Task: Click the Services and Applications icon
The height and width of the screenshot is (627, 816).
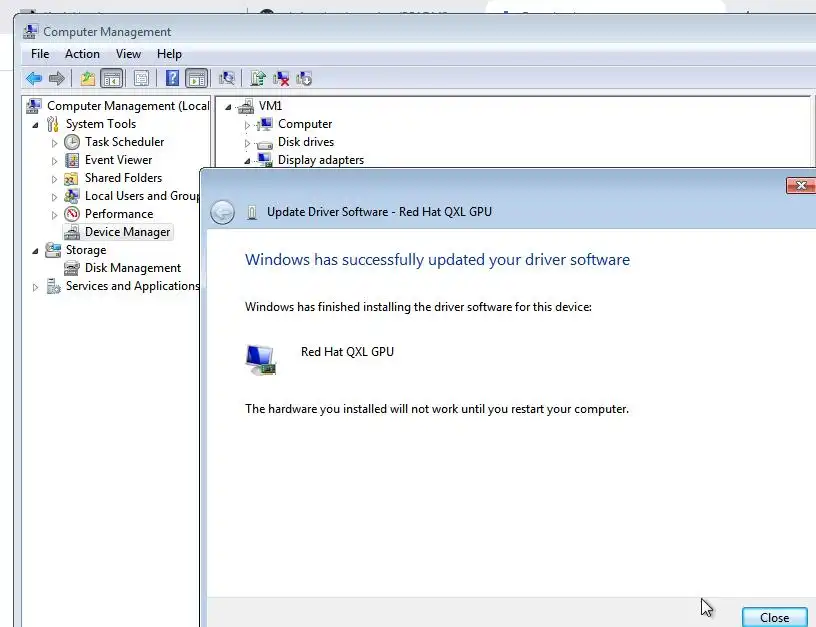Action: tap(53, 286)
